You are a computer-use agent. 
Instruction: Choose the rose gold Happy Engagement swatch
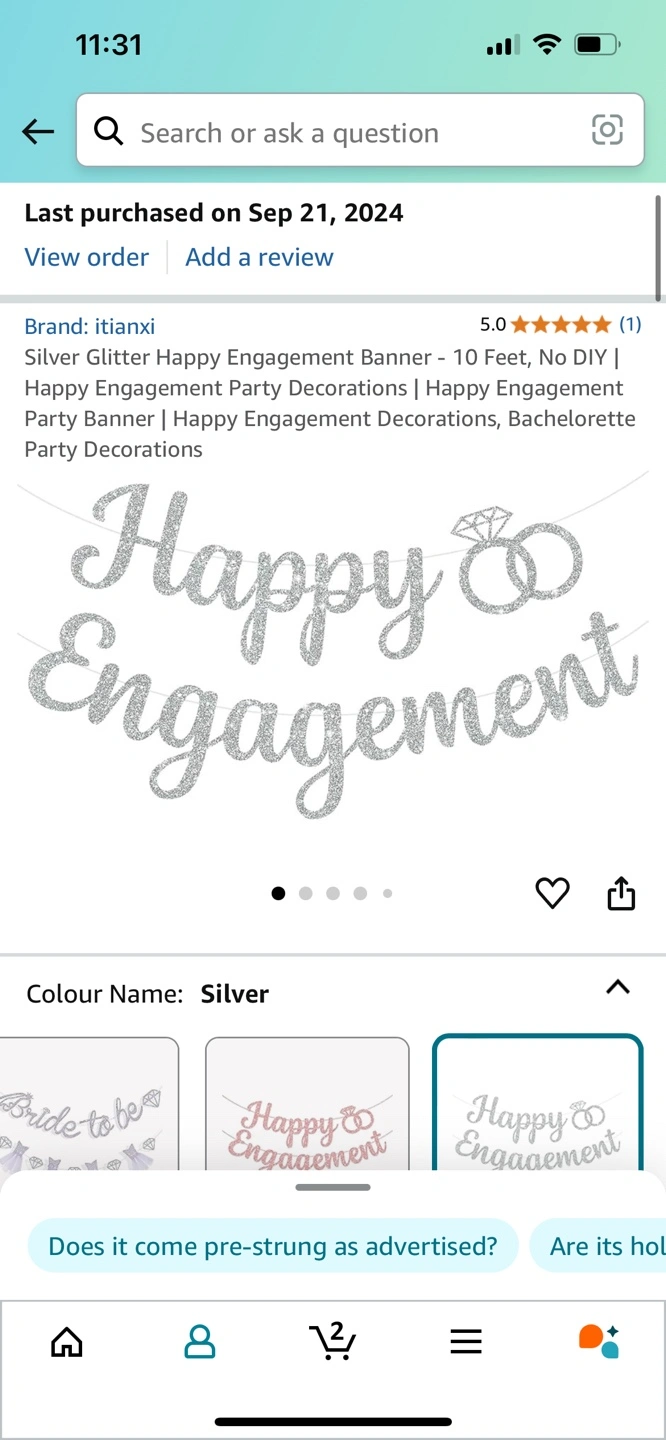pyautogui.click(x=307, y=1104)
